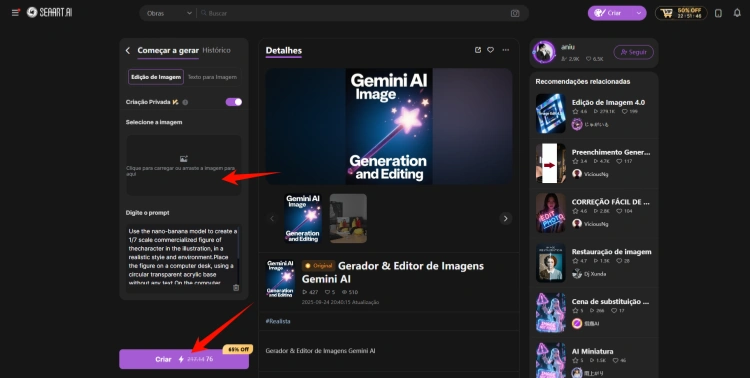
Task: Open Restauração de imagem recommendation
Action: coord(594,263)
